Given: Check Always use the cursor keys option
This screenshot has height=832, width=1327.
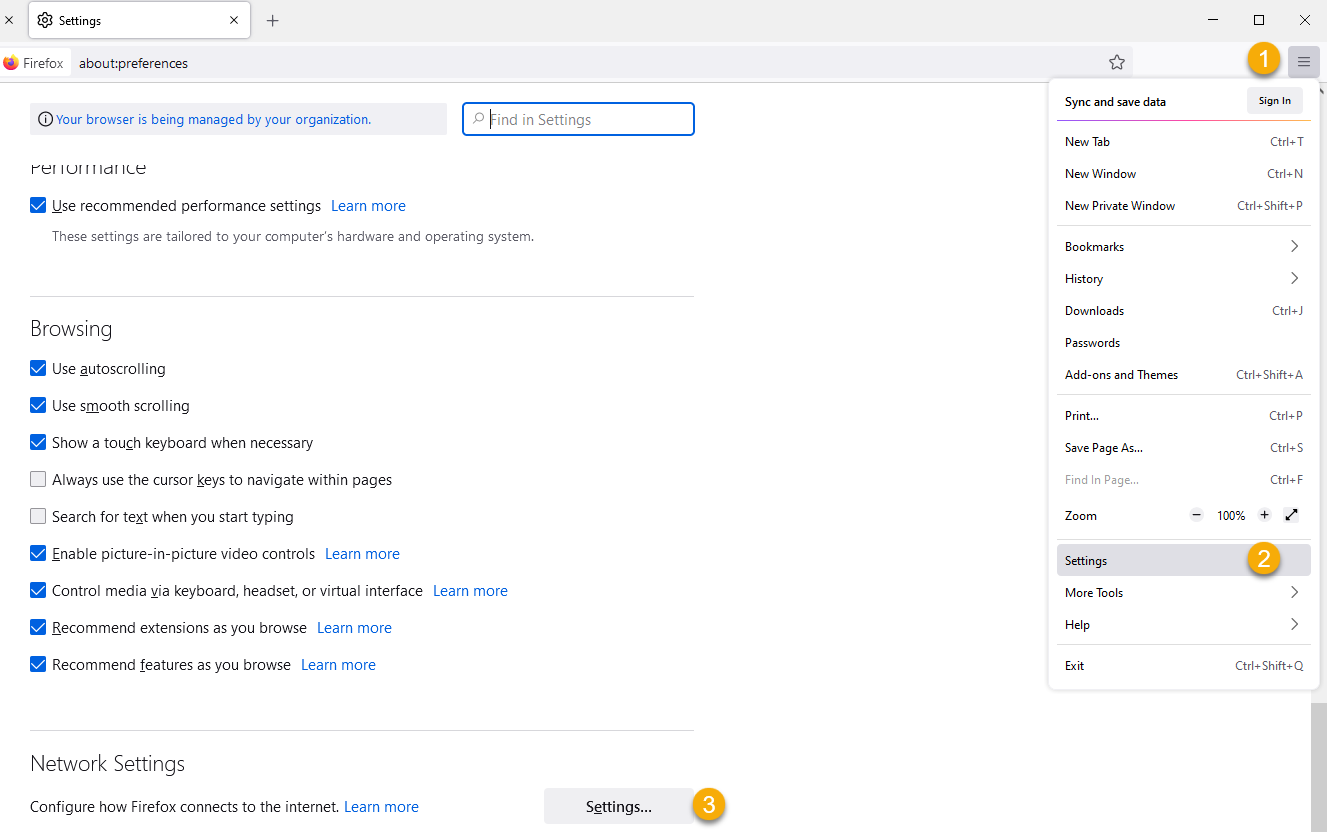Looking at the screenshot, I should tap(38, 479).
